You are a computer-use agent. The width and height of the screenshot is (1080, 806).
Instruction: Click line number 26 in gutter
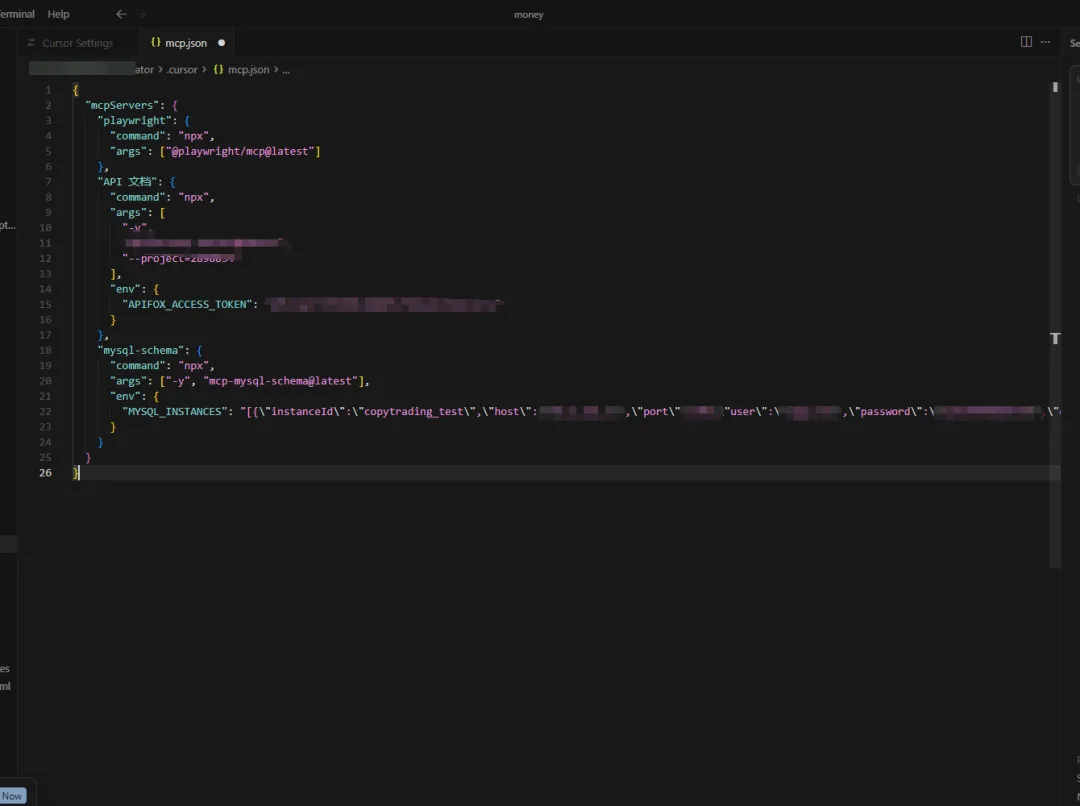[x=45, y=473]
